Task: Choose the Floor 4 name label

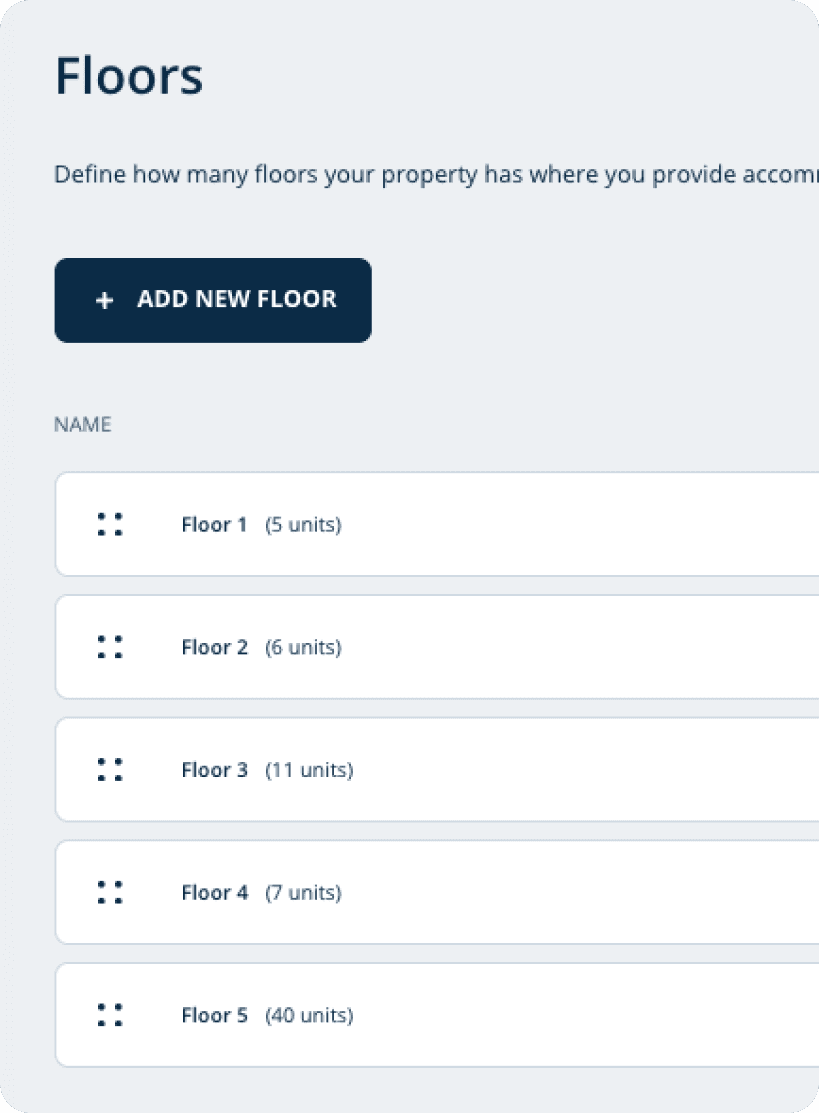Action: [x=214, y=893]
